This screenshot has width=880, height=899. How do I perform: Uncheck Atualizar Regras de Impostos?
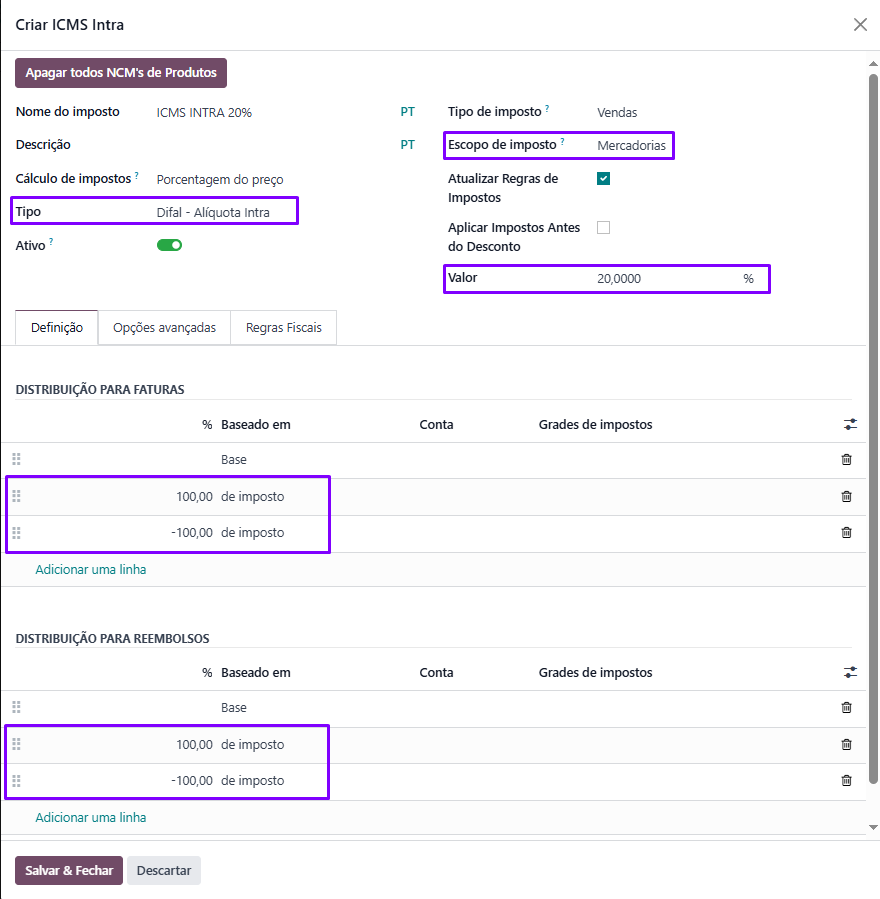603,179
